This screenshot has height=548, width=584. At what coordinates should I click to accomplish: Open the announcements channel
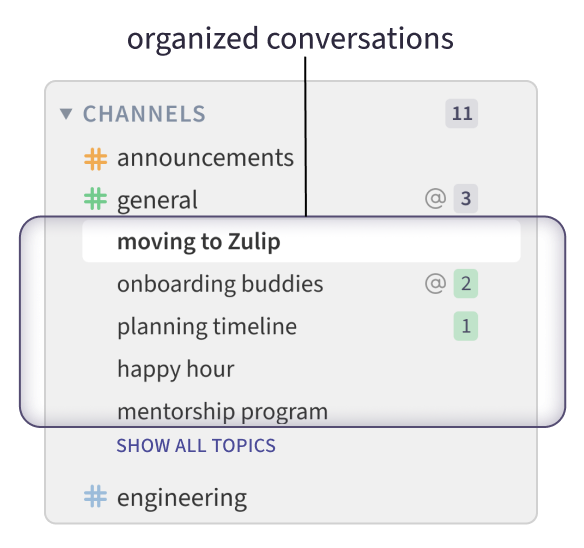206,158
